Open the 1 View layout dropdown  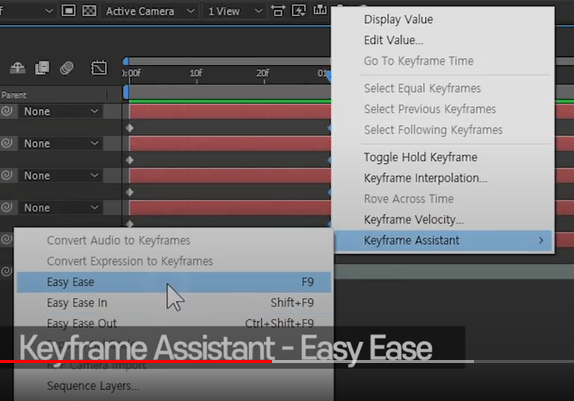coord(235,11)
